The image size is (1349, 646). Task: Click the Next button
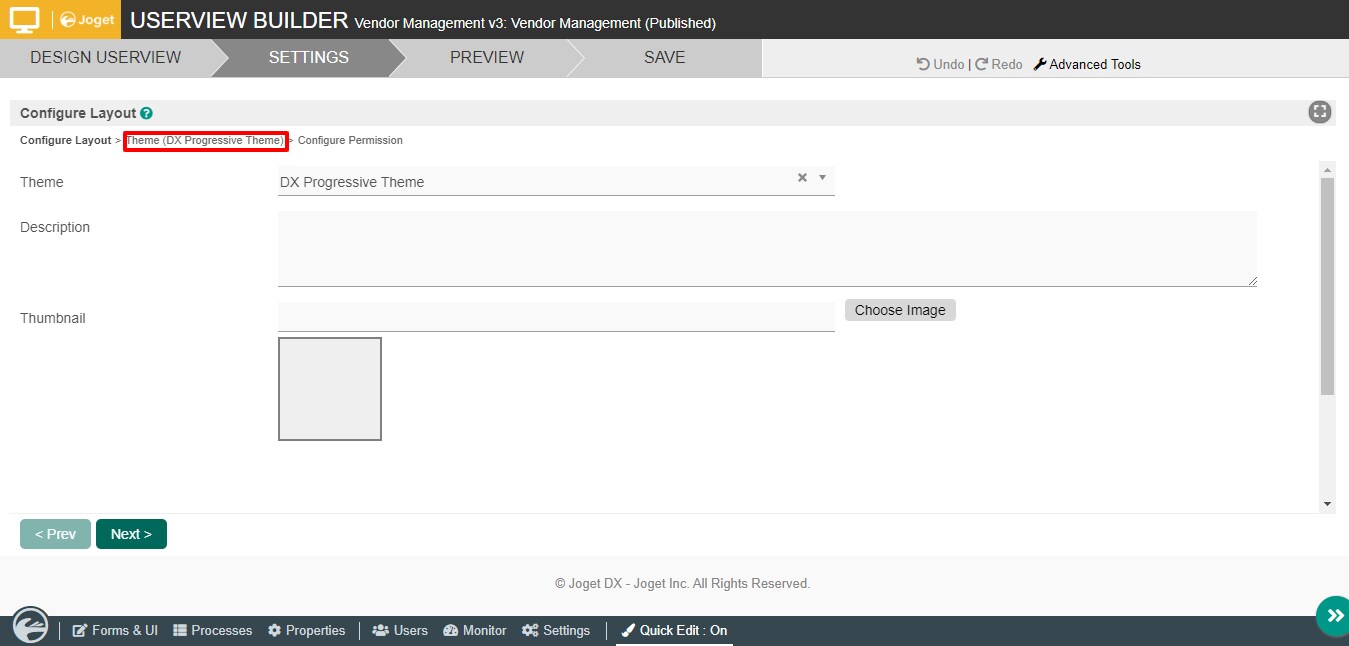[x=131, y=534]
